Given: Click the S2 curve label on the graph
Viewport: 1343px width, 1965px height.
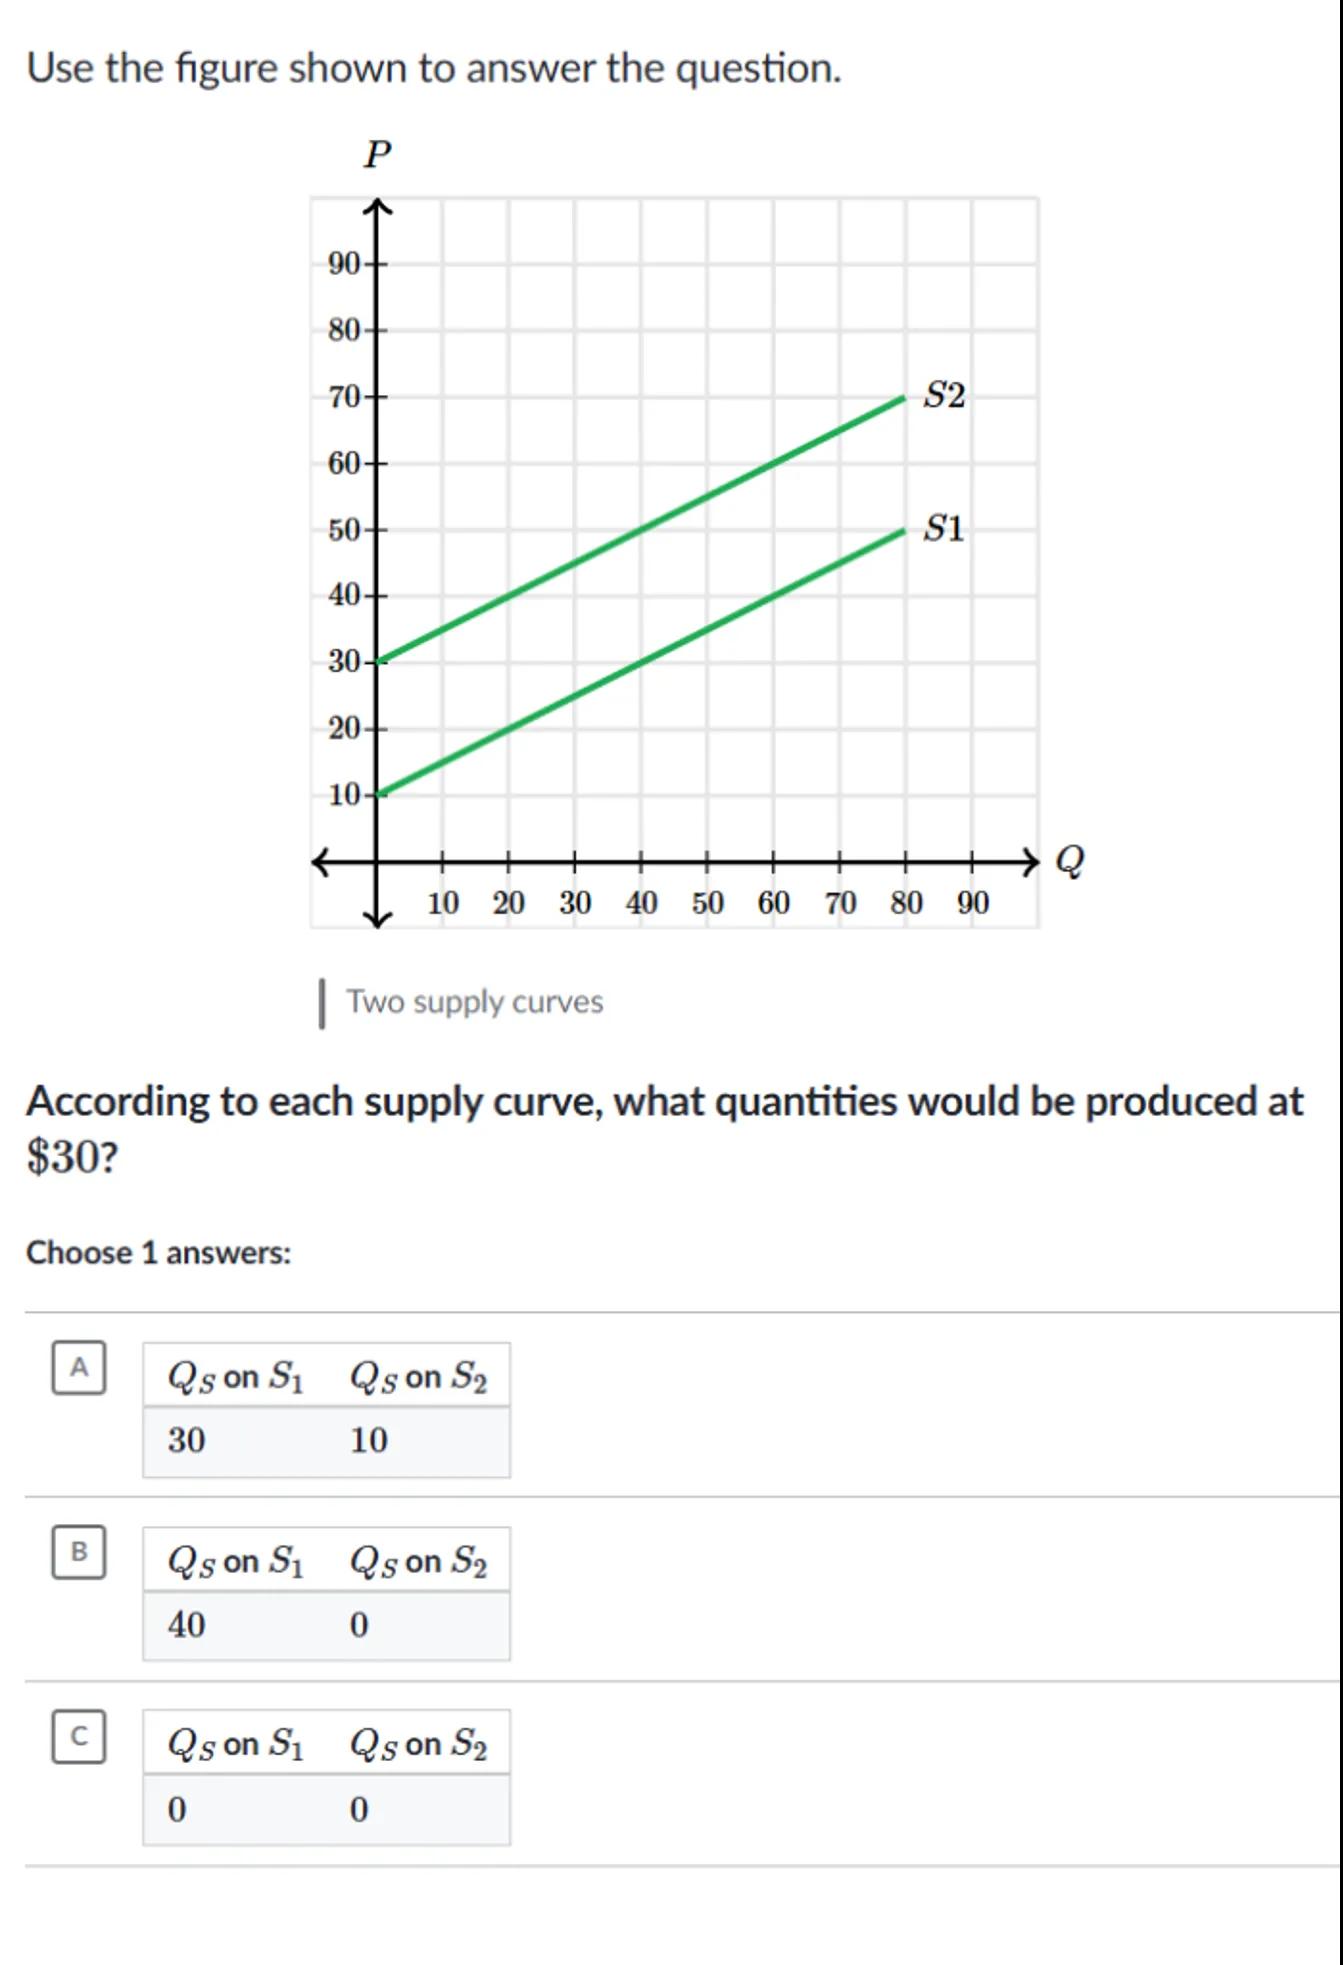Looking at the screenshot, I should coord(944,395).
